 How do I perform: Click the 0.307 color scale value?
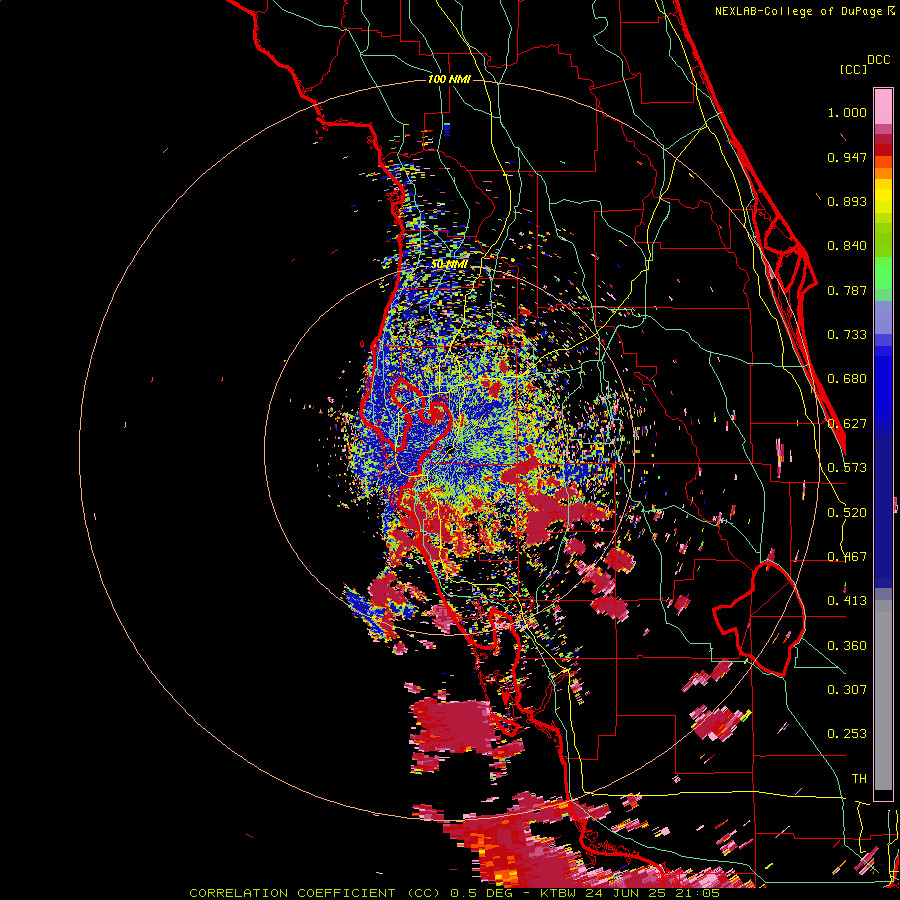(847, 690)
